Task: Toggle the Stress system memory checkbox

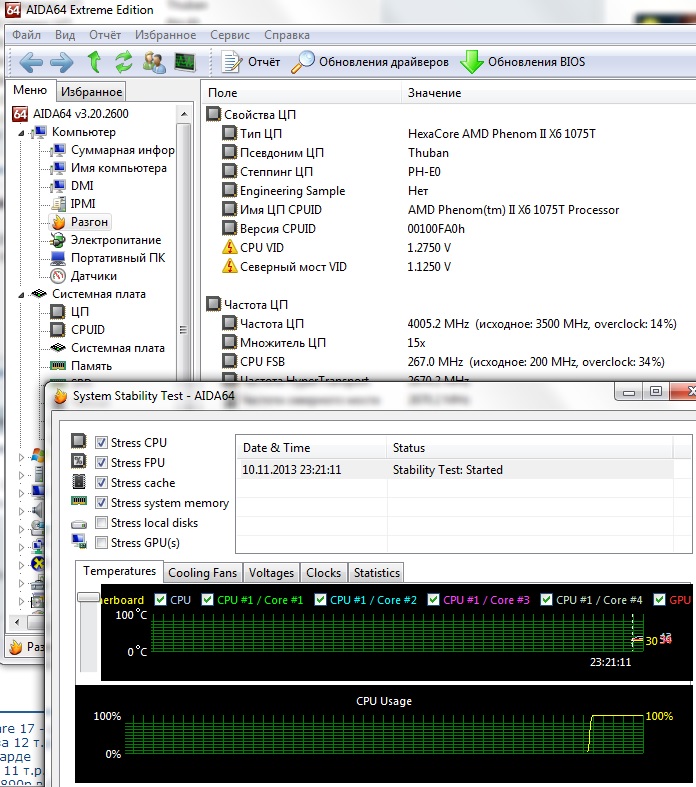Action: (x=101, y=502)
